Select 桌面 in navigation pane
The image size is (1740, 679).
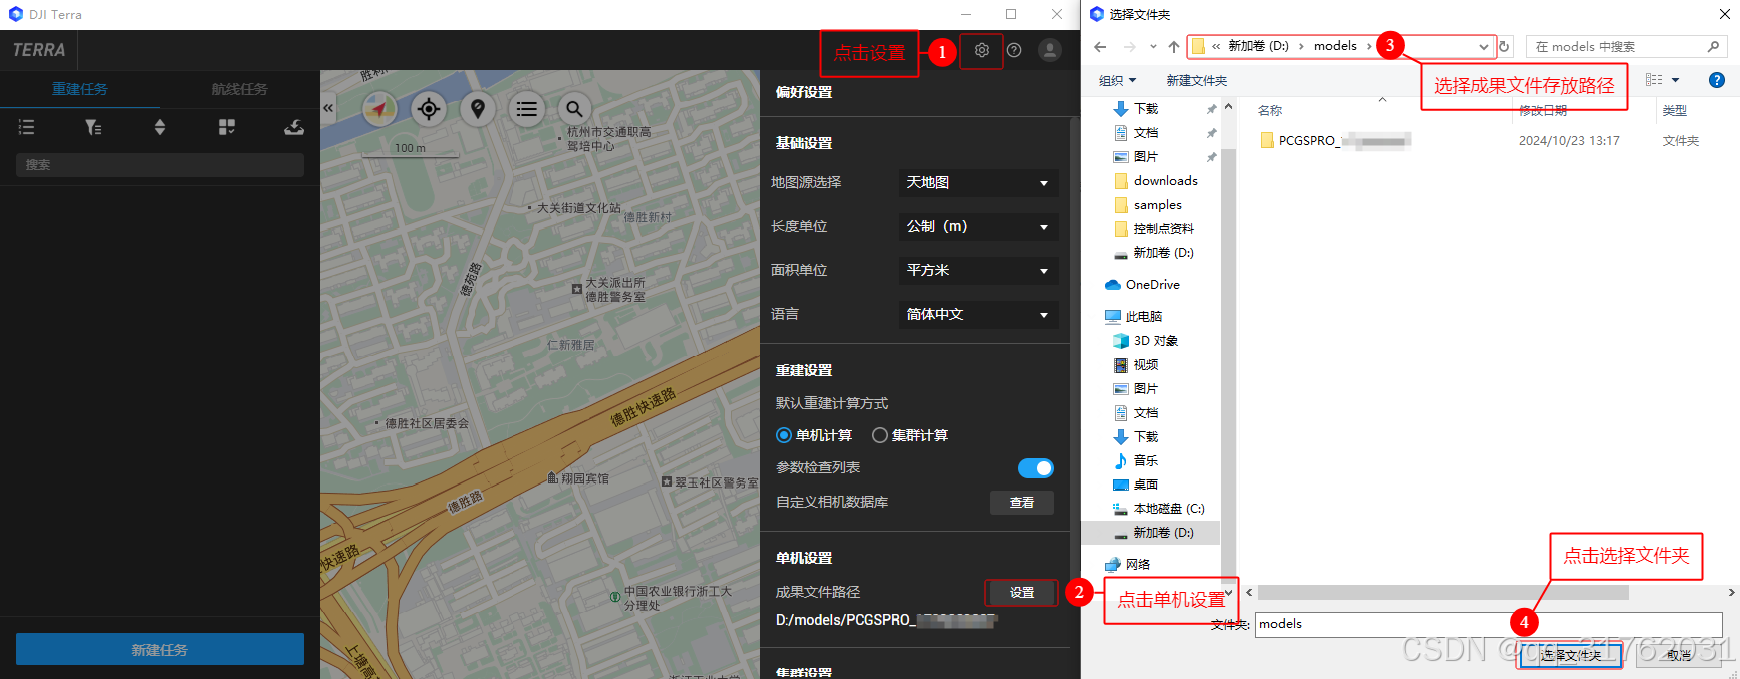(x=1145, y=485)
